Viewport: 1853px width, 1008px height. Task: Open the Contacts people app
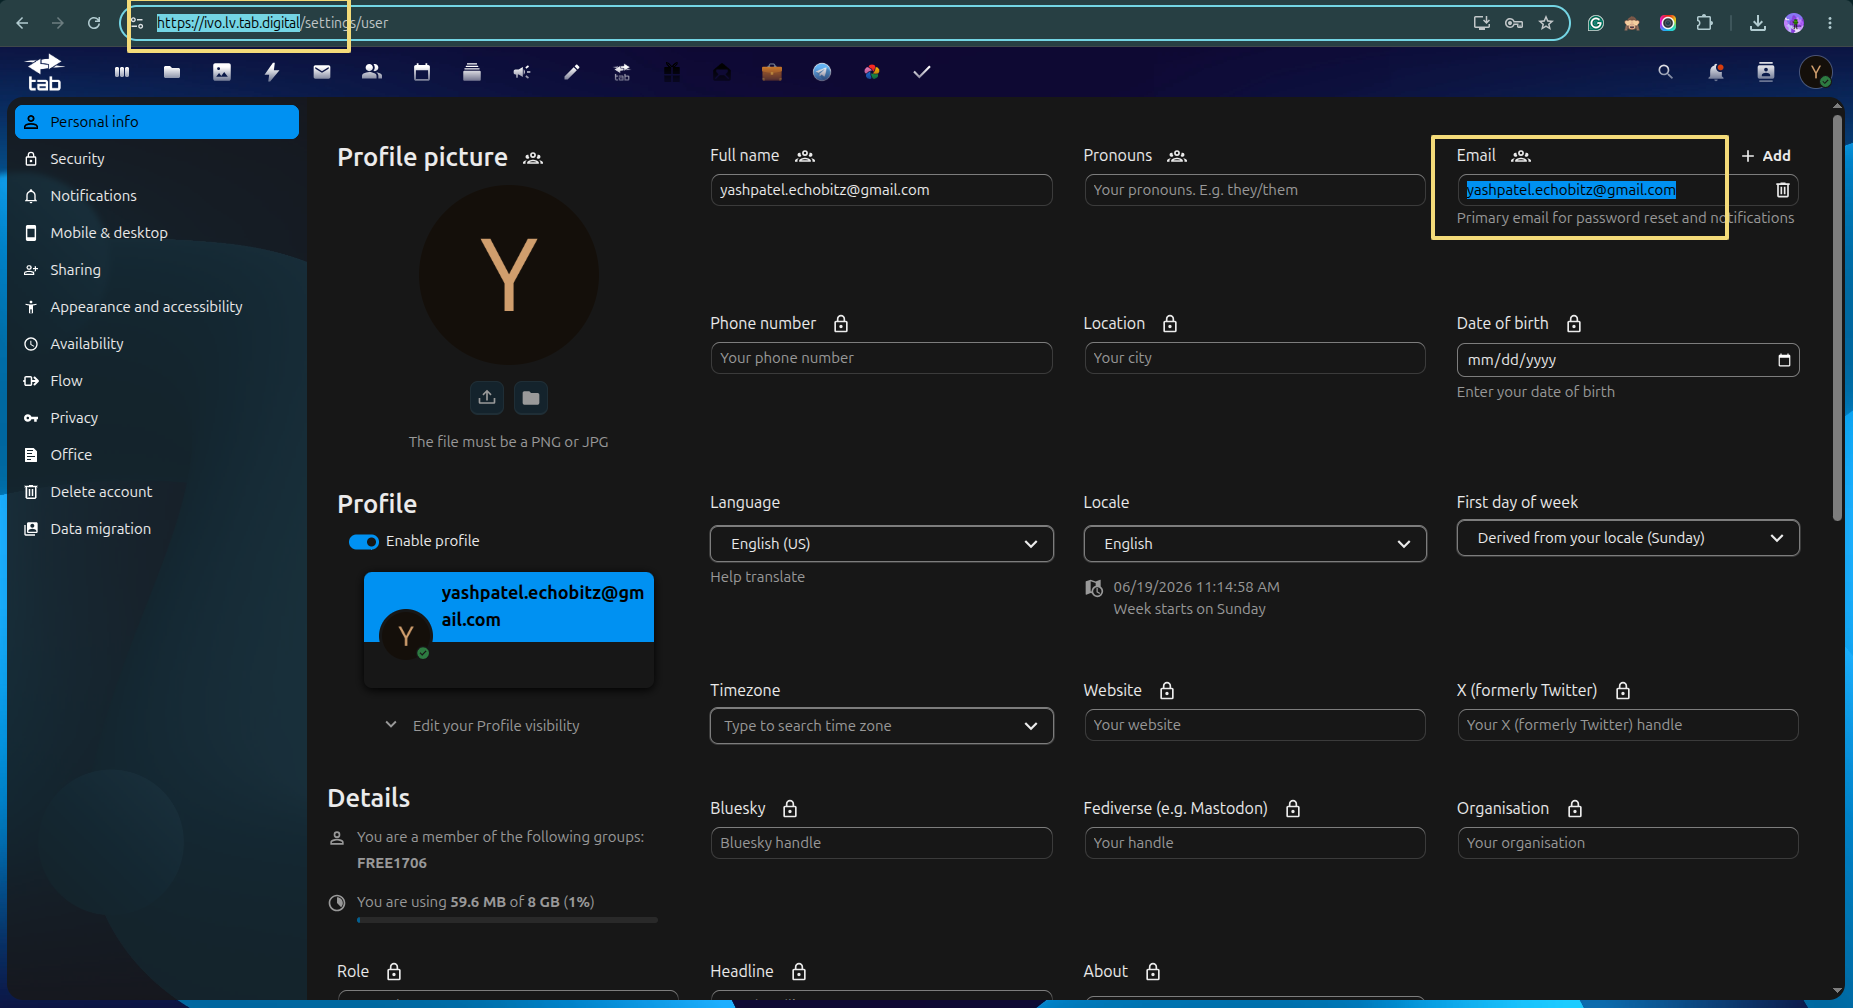click(x=372, y=72)
